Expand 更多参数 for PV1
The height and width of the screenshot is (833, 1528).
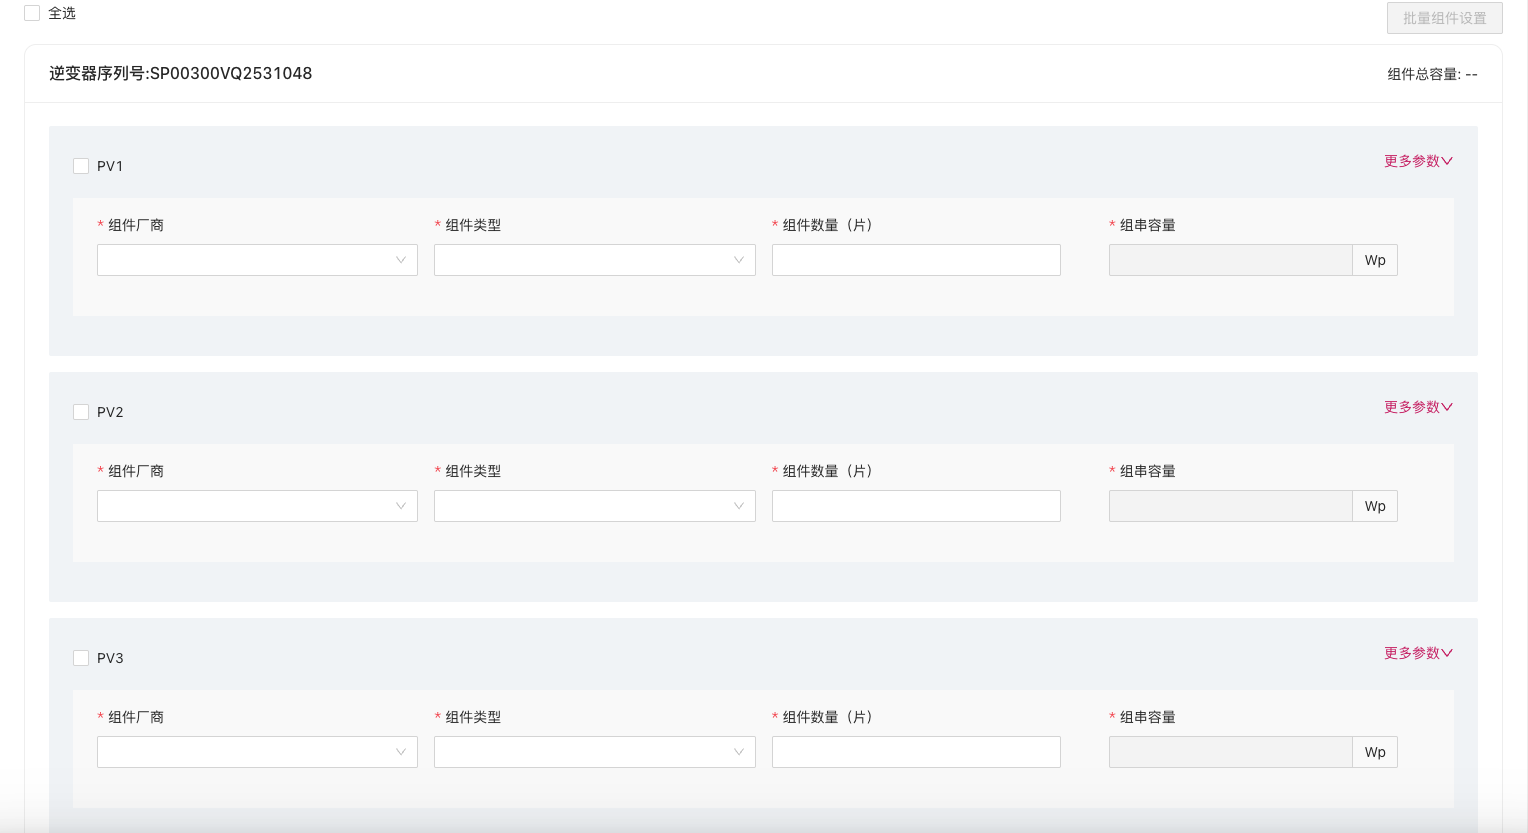click(x=1418, y=161)
